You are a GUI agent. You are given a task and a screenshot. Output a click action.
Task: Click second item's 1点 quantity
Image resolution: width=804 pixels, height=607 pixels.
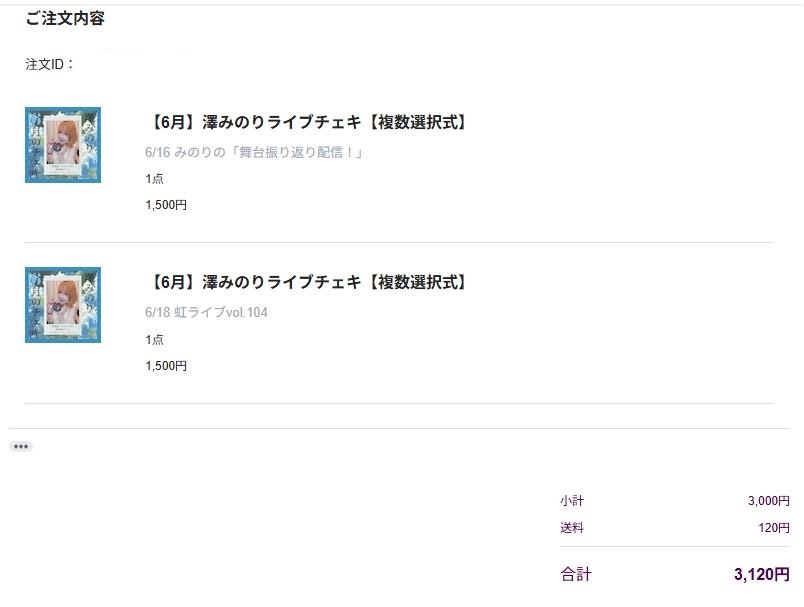point(154,339)
